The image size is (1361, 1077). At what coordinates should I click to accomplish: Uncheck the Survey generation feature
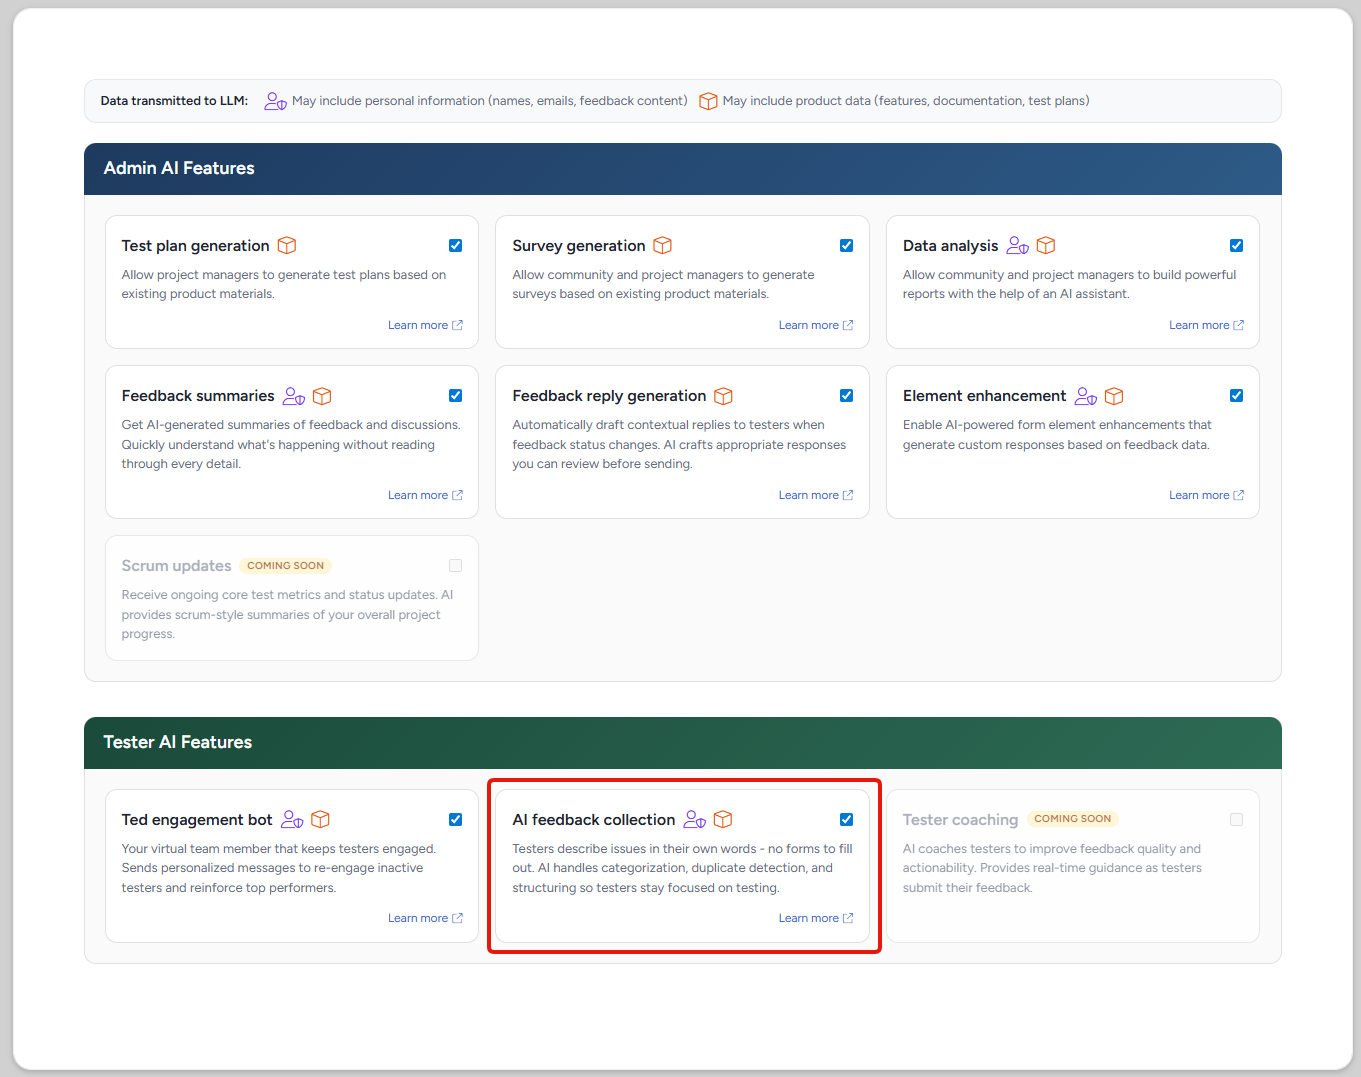click(x=846, y=245)
